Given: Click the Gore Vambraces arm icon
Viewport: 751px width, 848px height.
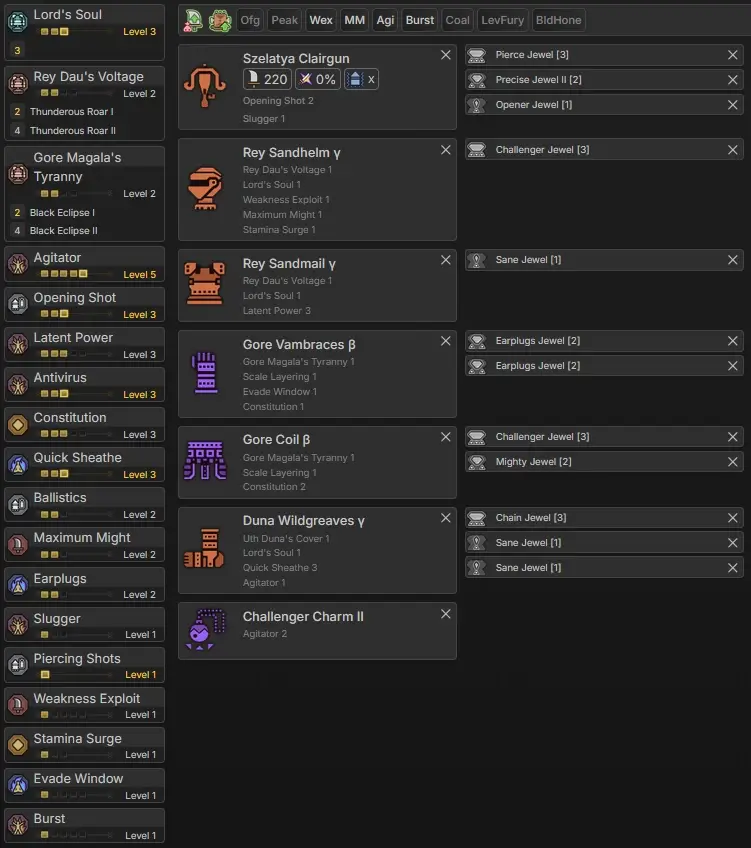Looking at the screenshot, I should (205, 374).
